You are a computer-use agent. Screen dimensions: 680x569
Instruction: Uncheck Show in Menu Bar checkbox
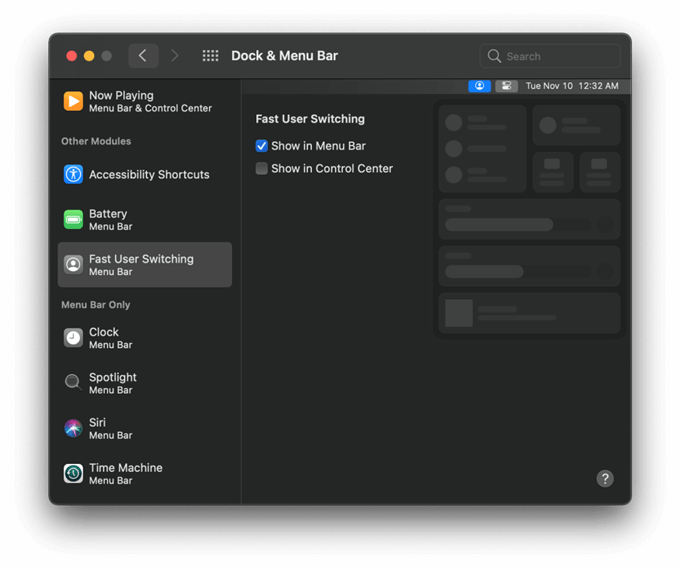262,146
